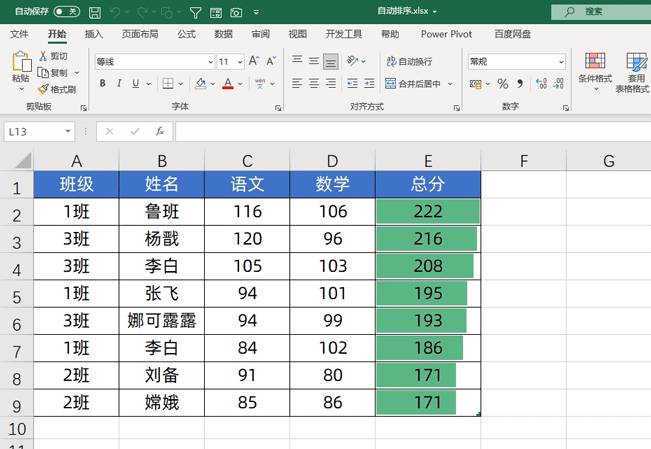This screenshot has width=651, height=449.
Task: Click the Decrease Indent icon
Action: click(x=352, y=83)
